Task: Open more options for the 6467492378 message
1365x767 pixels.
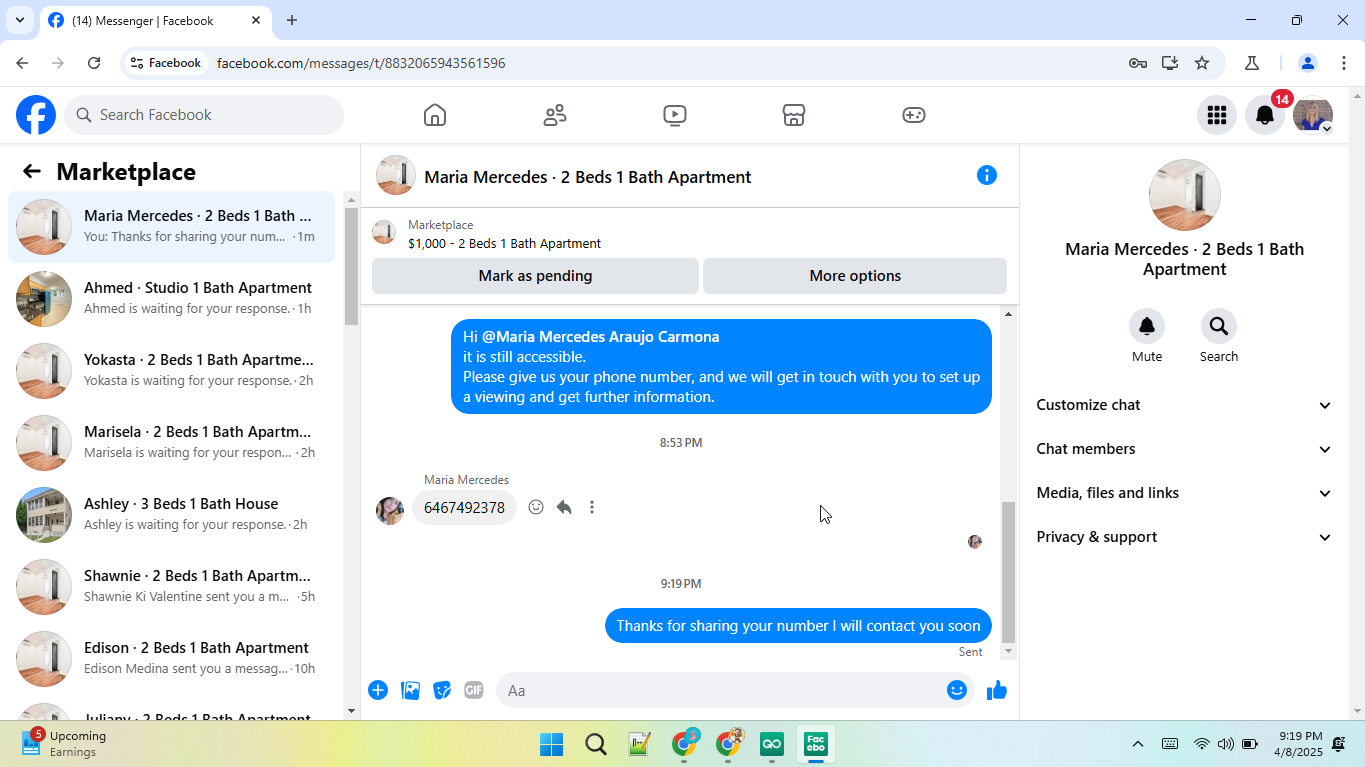Action: pos(592,507)
